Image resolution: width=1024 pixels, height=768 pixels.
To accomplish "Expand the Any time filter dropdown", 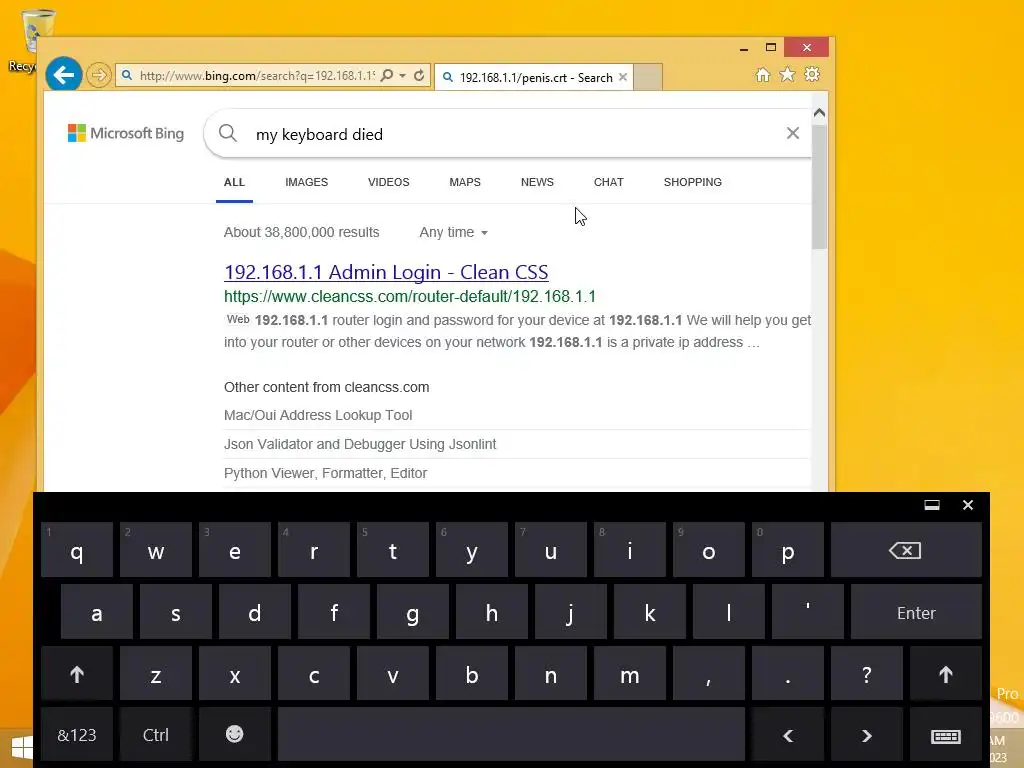I will tap(453, 232).
